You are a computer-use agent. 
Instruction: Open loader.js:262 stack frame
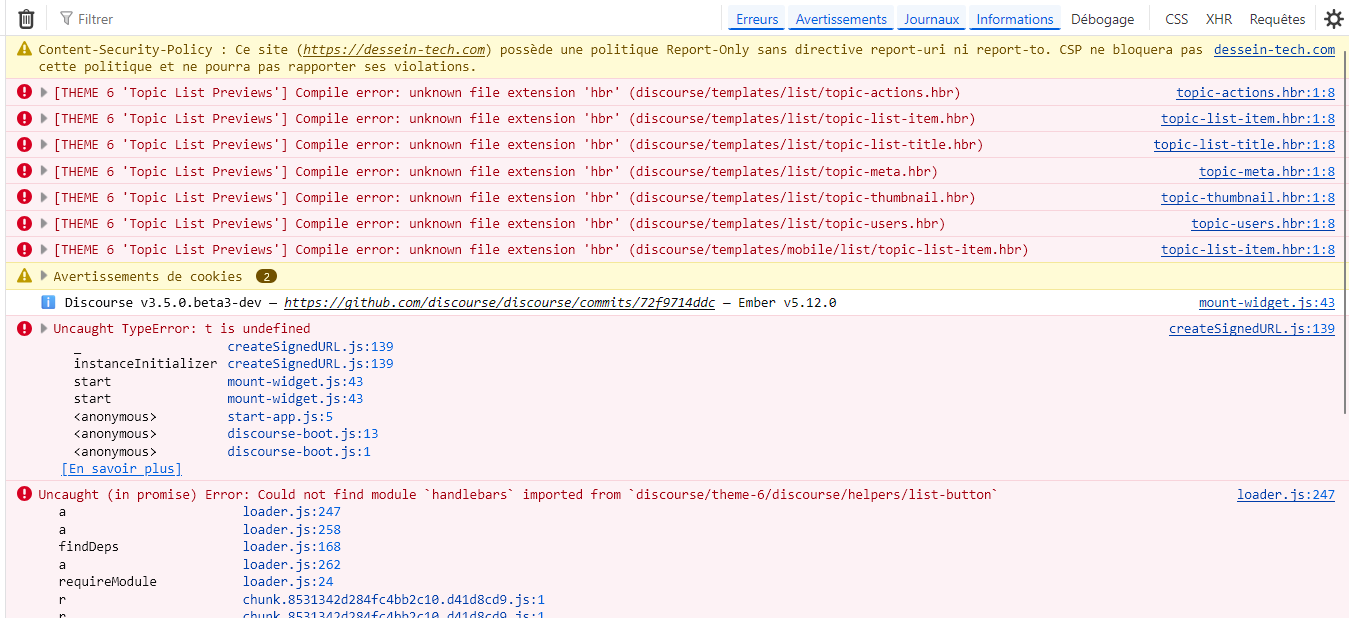[292, 564]
